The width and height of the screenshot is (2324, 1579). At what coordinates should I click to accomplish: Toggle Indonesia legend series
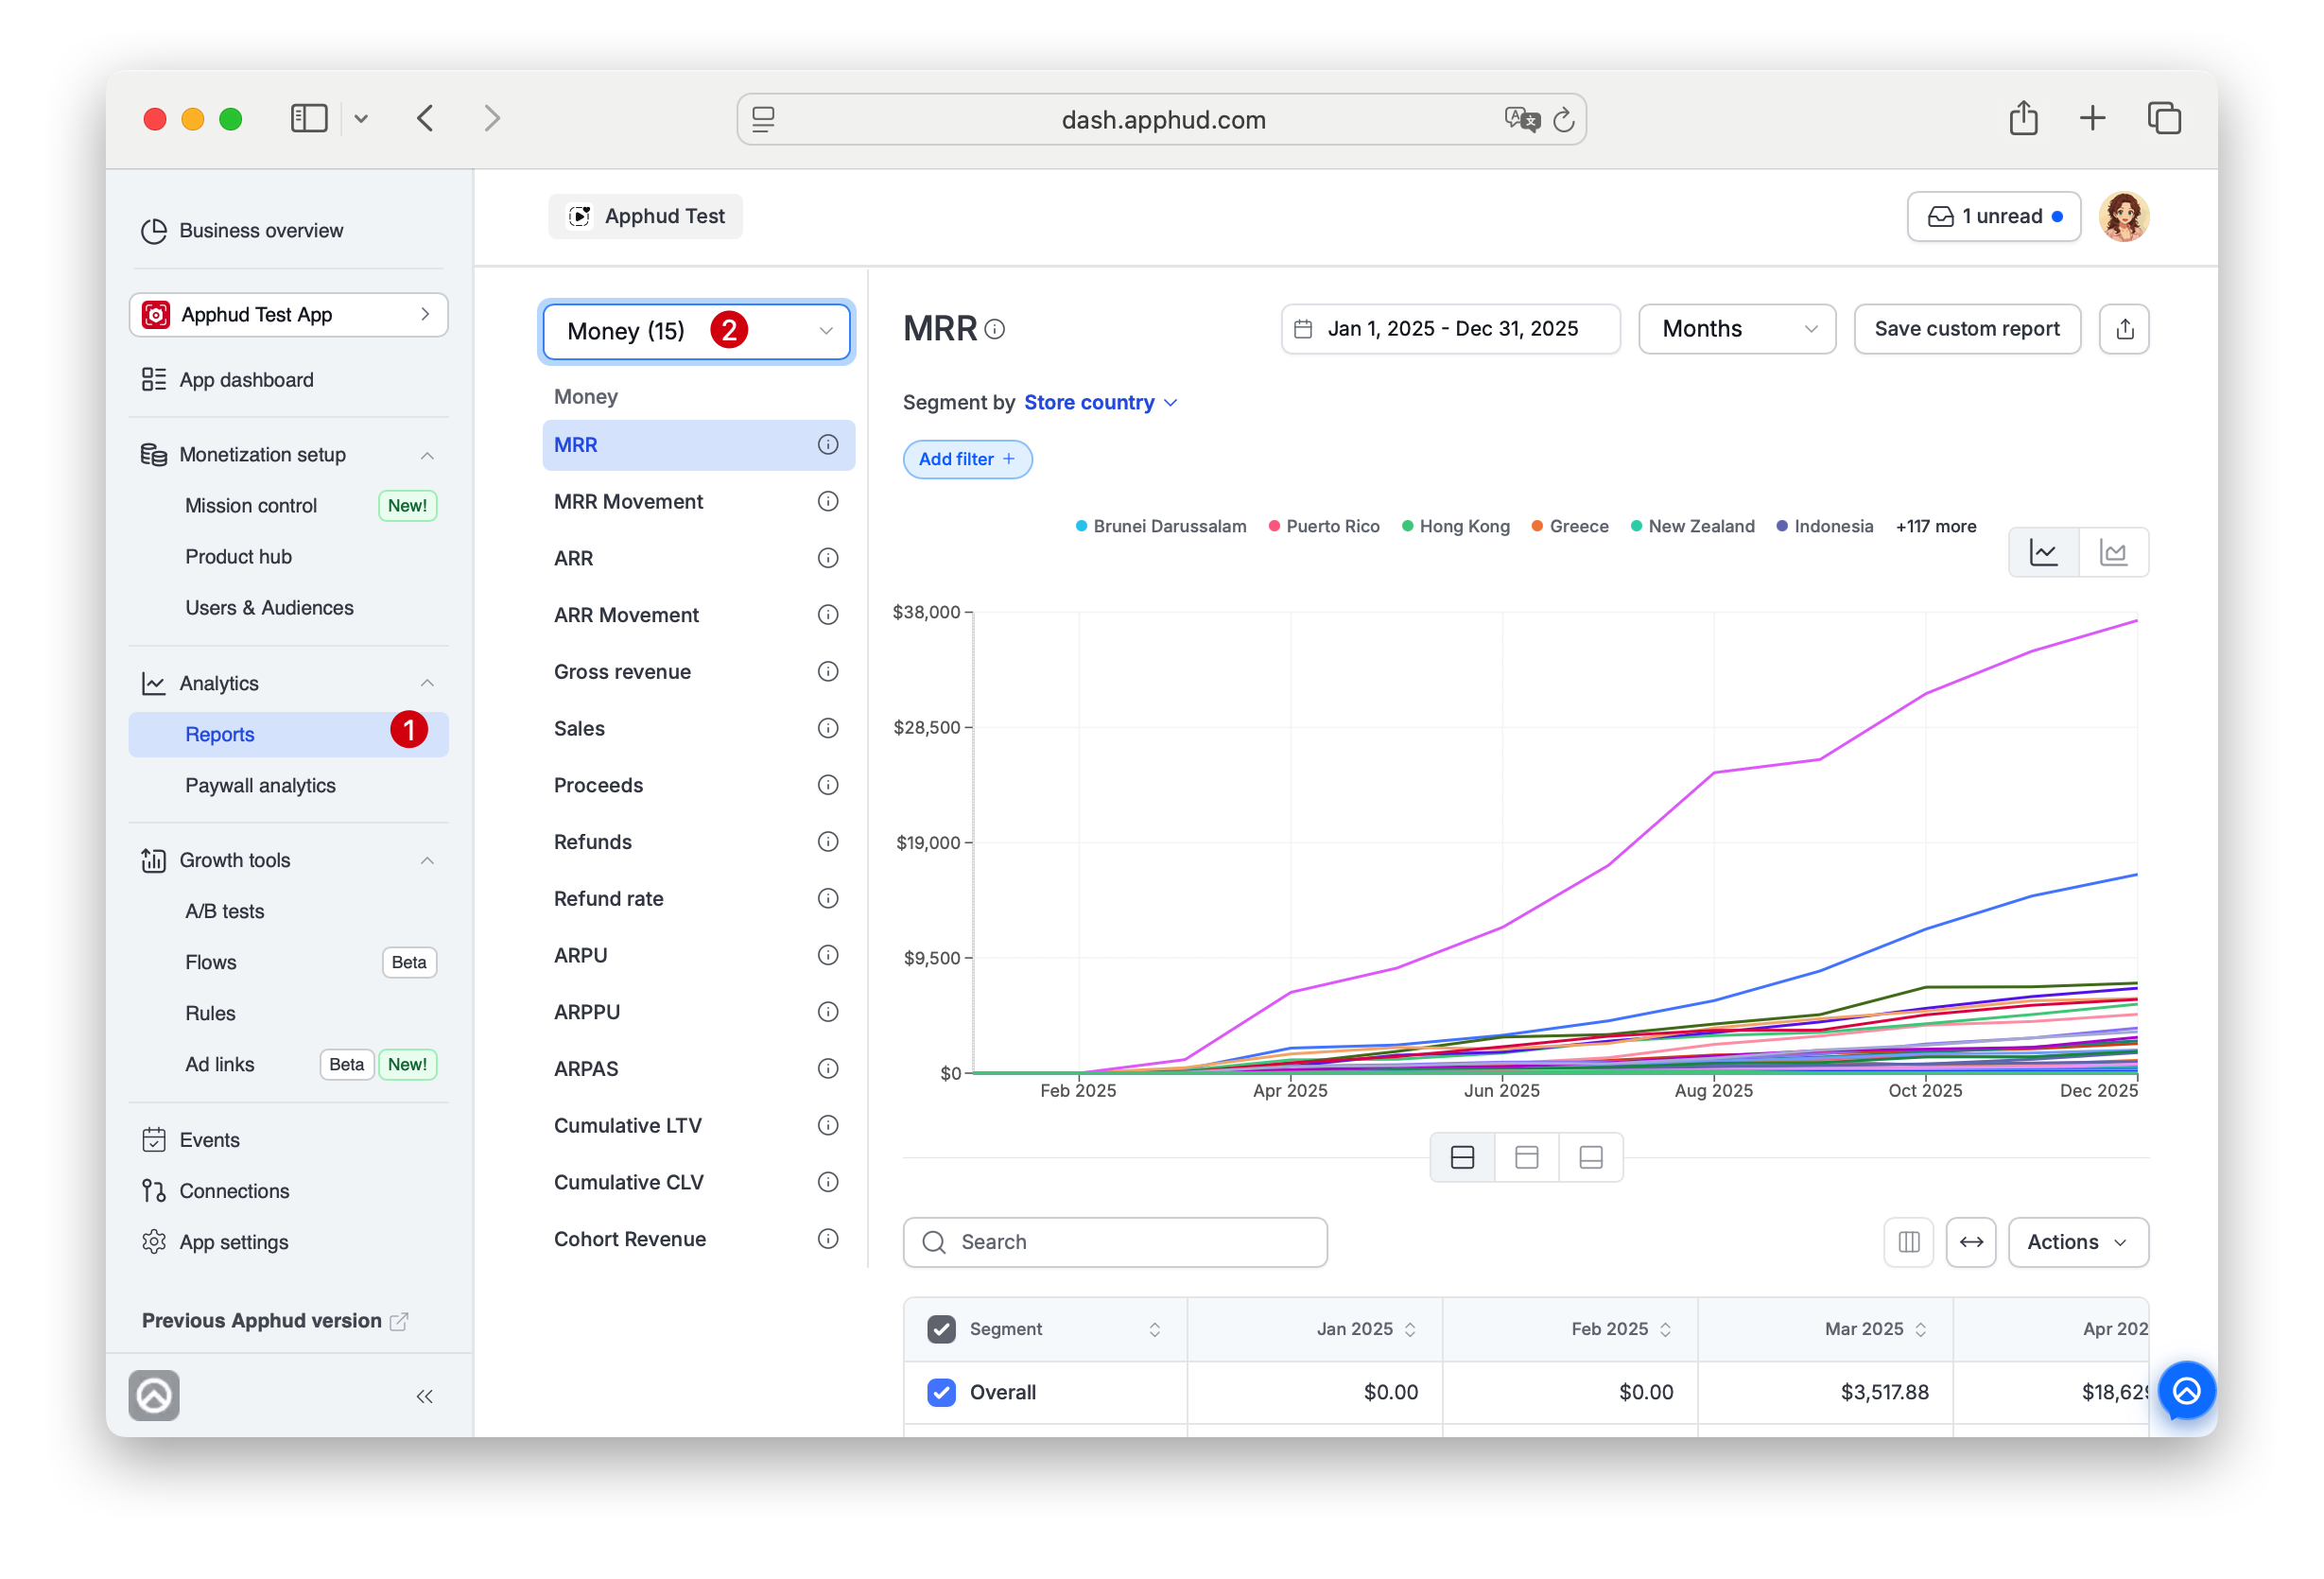click(1825, 526)
